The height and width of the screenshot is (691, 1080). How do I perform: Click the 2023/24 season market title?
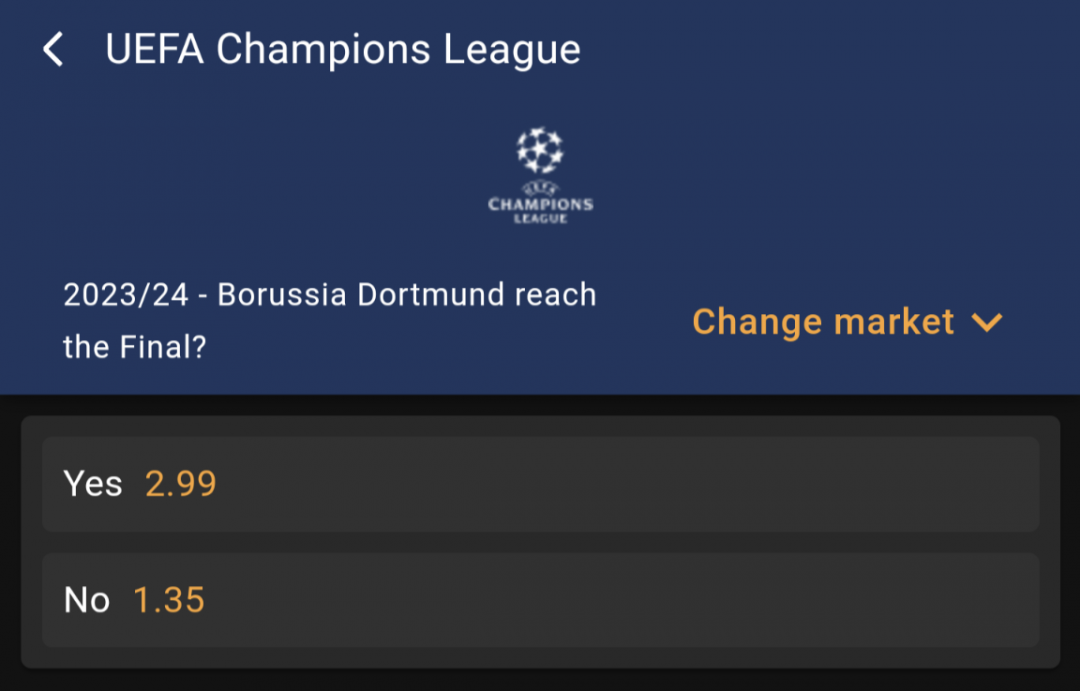[x=329, y=320]
